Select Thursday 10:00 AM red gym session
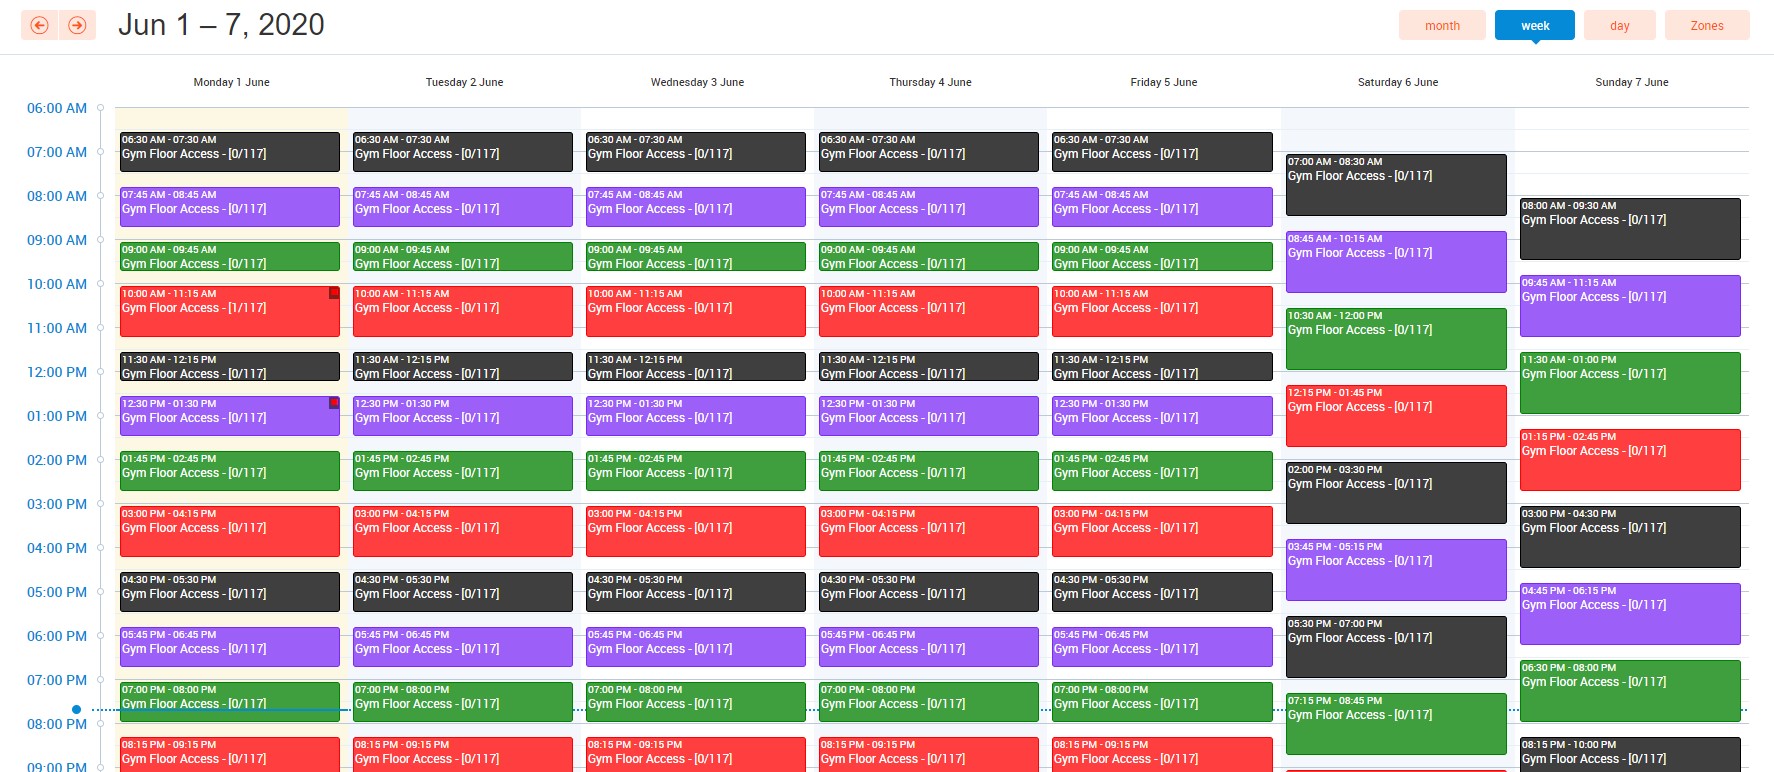This screenshot has height=772, width=1774. click(928, 311)
